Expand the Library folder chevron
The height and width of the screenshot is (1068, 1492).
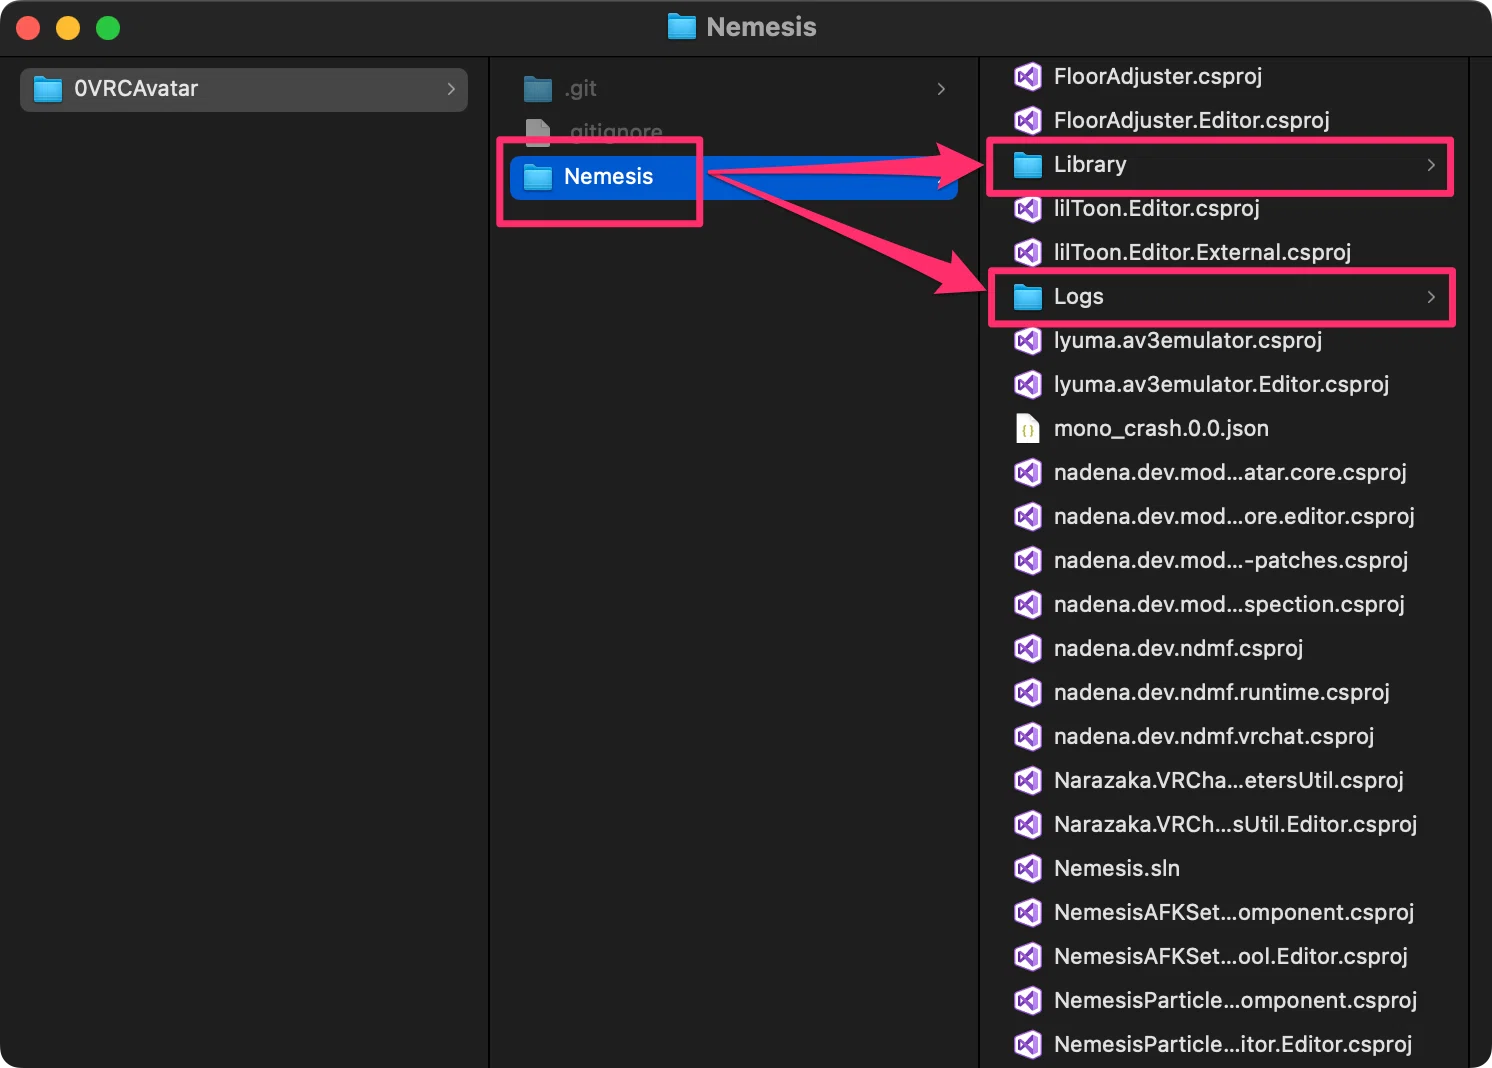click(1431, 165)
